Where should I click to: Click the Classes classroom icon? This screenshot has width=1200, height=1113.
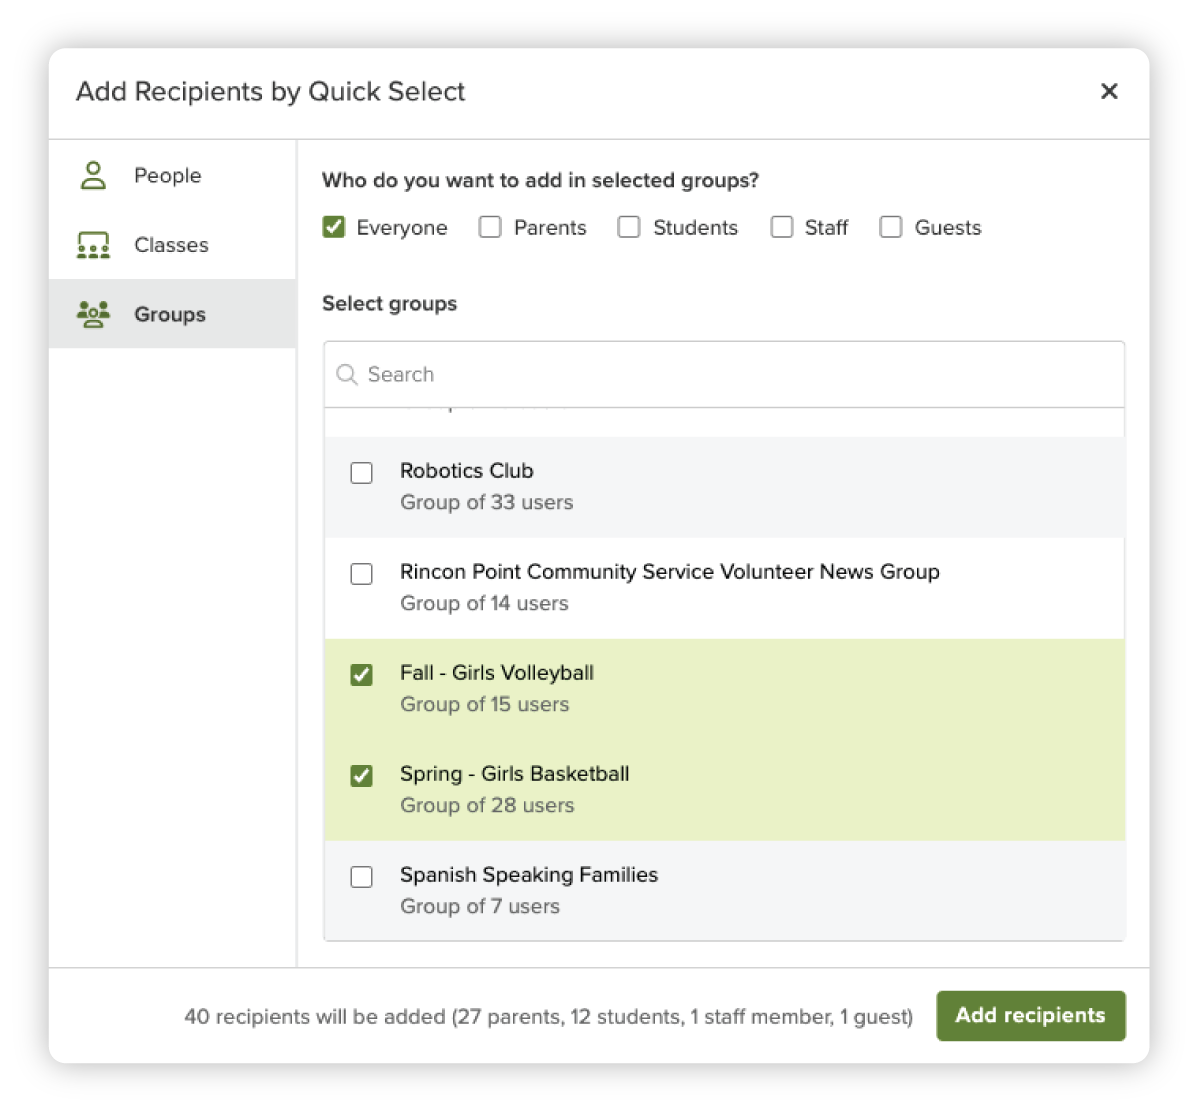93,244
